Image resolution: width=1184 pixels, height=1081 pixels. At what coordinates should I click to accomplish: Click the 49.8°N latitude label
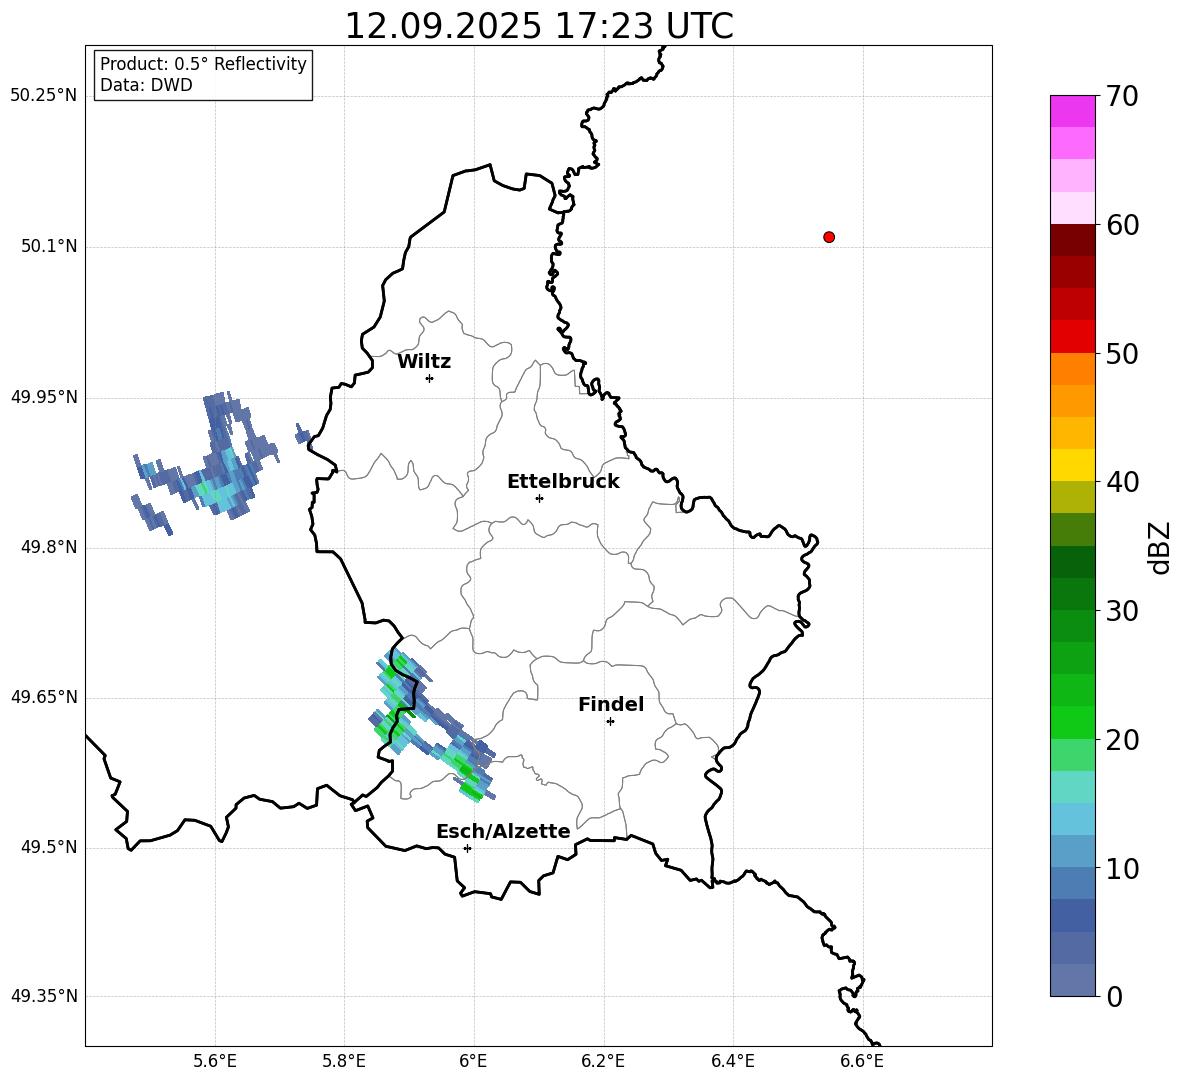49,547
